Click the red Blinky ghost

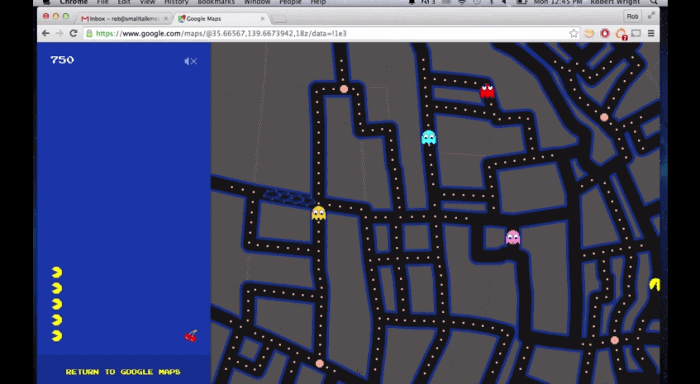(x=487, y=91)
